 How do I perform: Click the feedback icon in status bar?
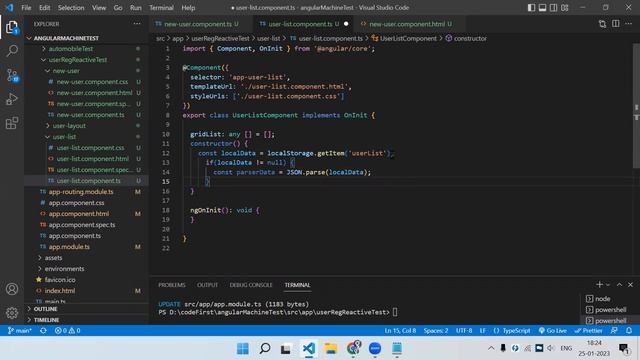pyautogui.click(x=614, y=331)
